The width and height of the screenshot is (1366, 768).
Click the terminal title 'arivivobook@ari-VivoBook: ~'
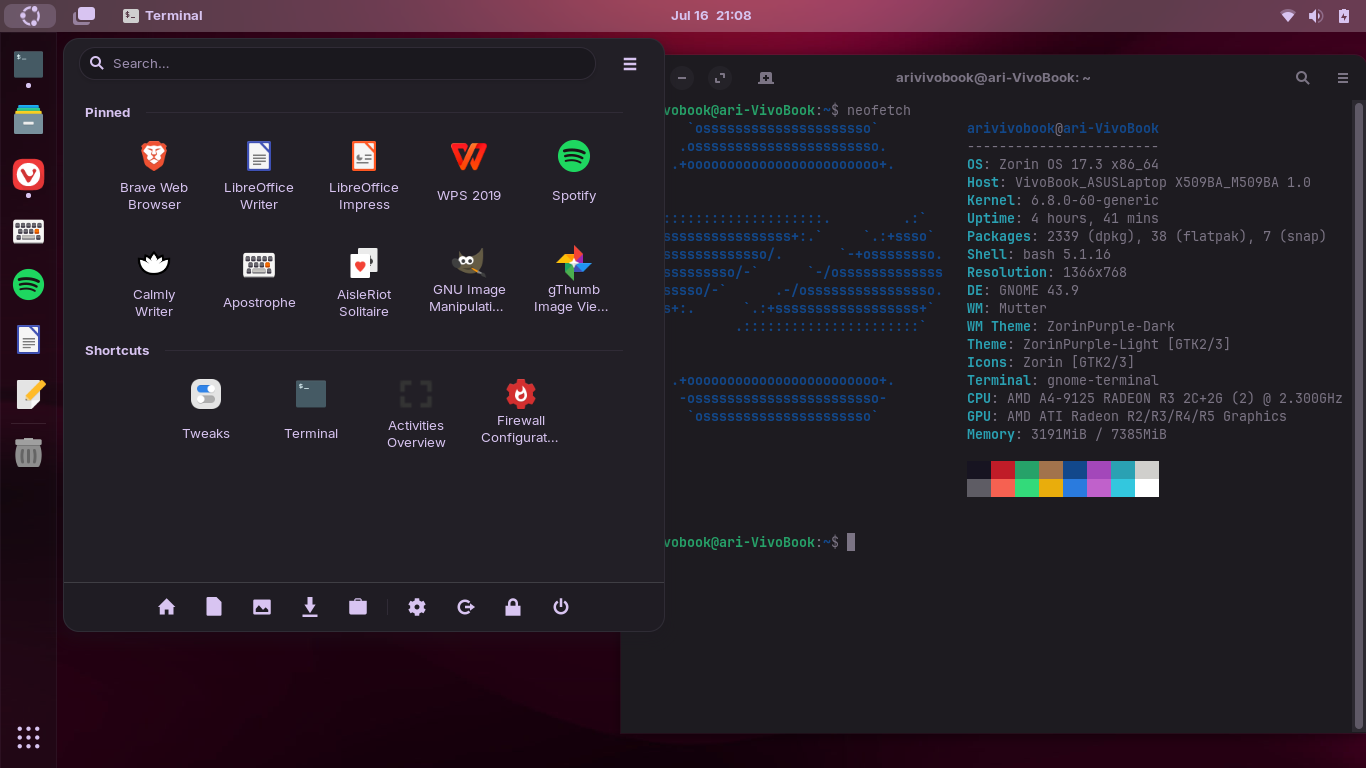(993, 77)
